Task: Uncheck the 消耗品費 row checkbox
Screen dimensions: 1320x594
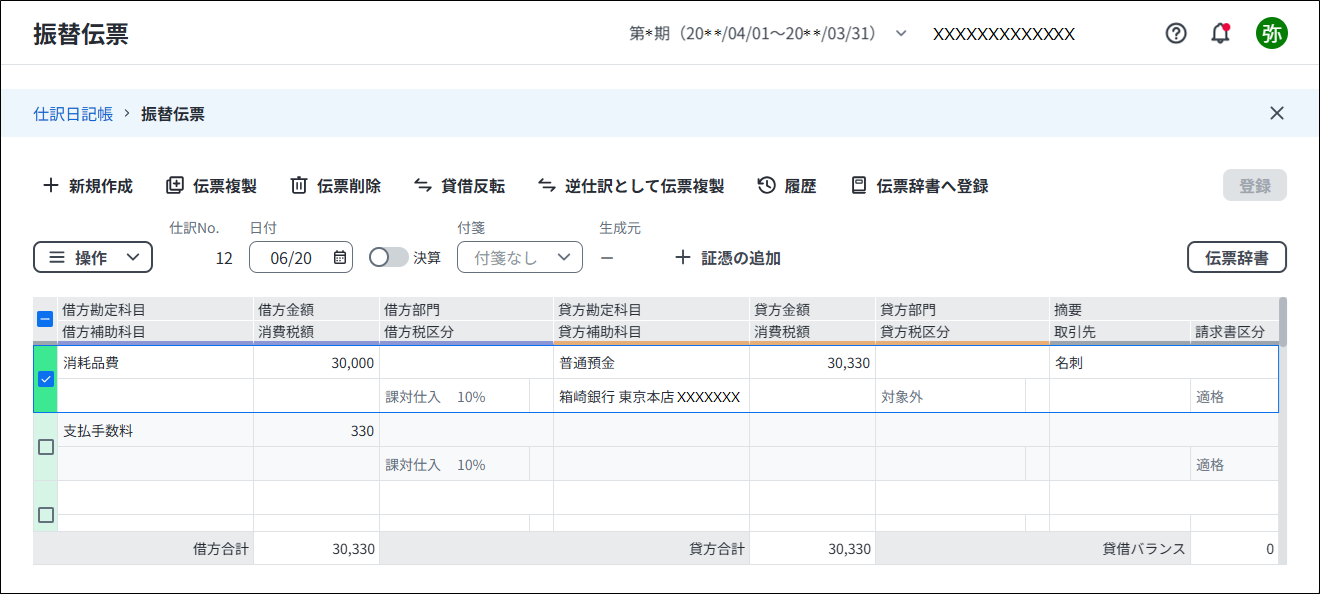Action: (45, 379)
